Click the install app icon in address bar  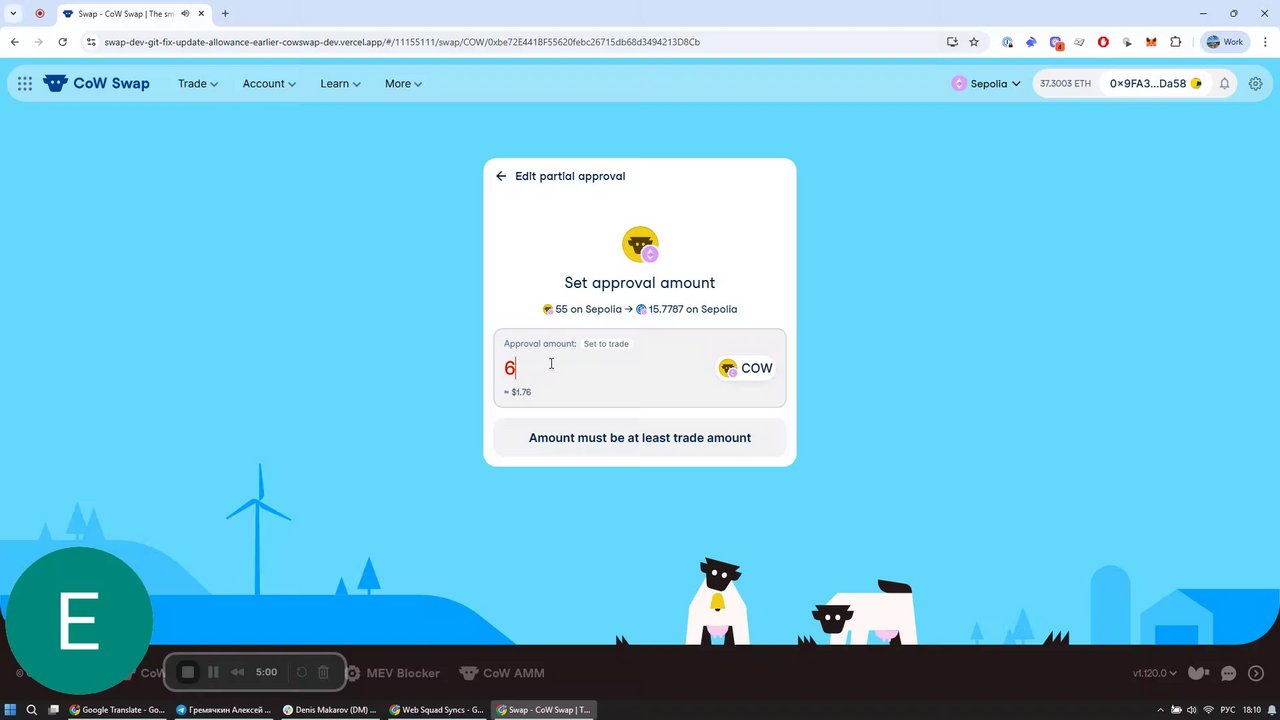coord(952,42)
